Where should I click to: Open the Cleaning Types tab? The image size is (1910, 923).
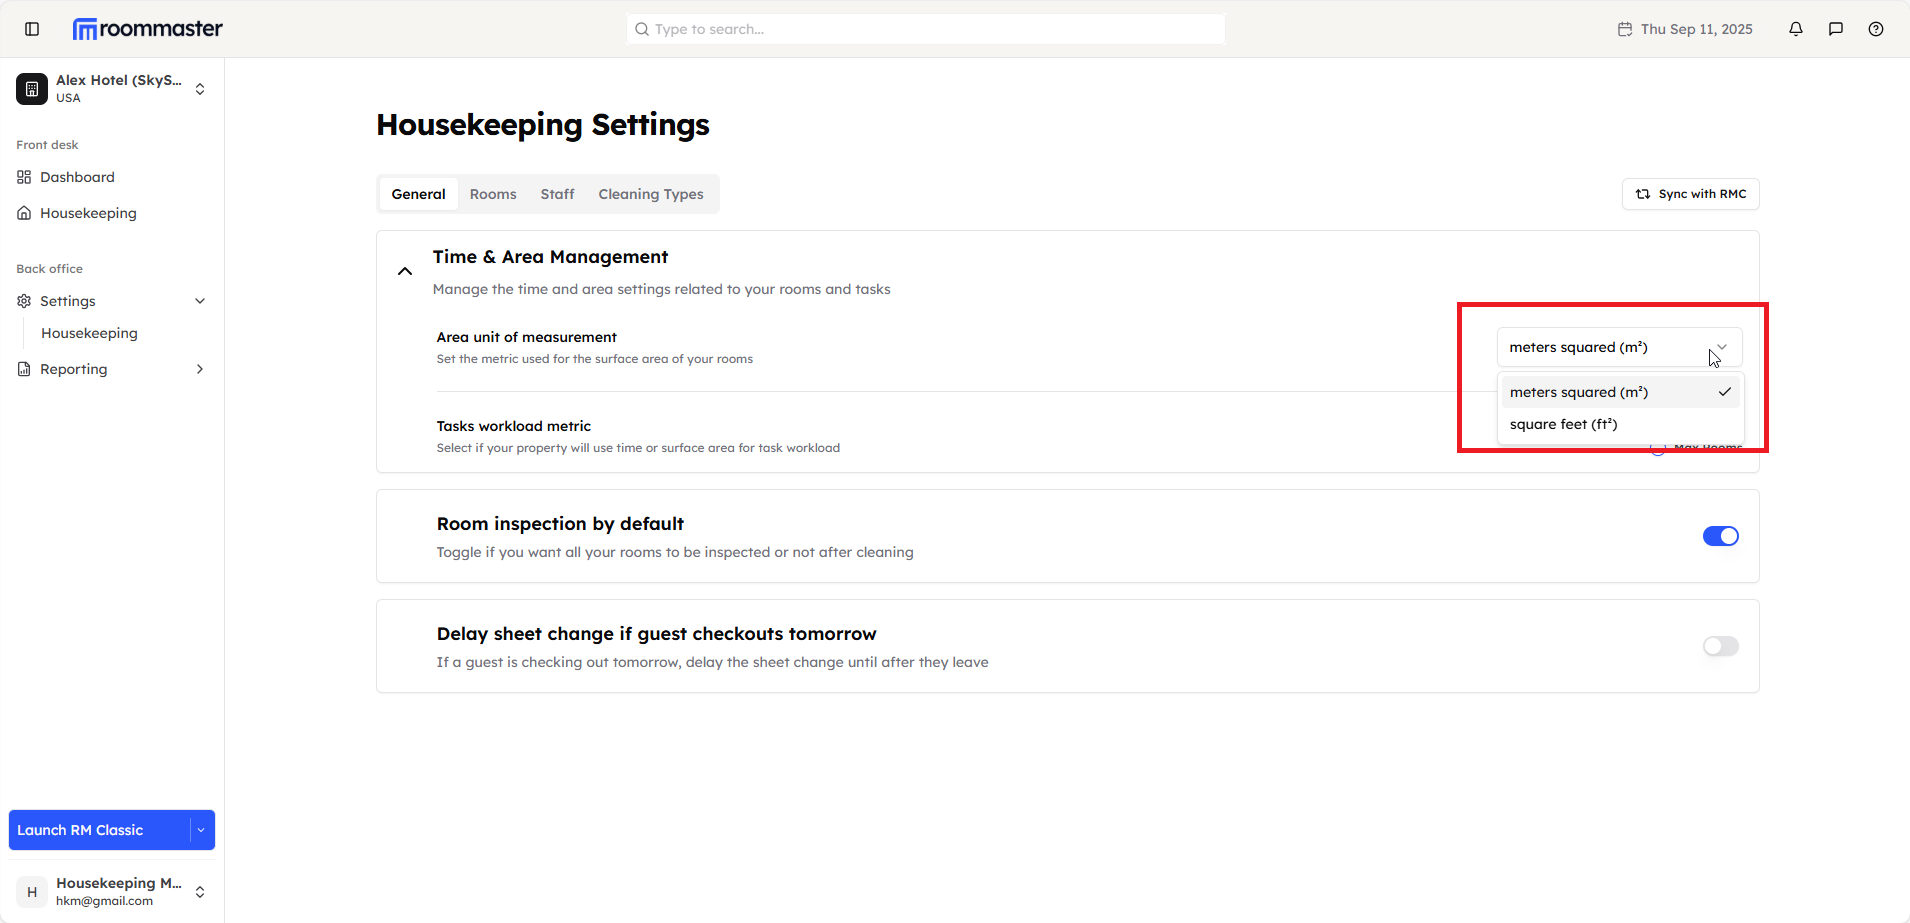pyautogui.click(x=651, y=194)
